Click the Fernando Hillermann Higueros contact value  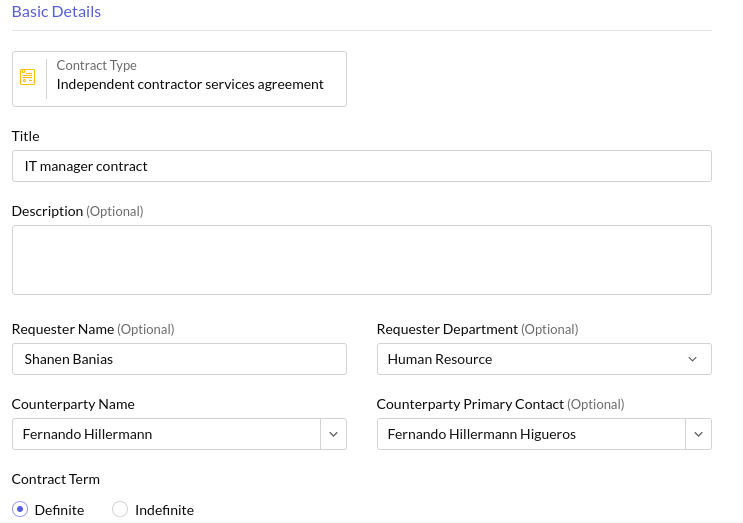tap(482, 434)
